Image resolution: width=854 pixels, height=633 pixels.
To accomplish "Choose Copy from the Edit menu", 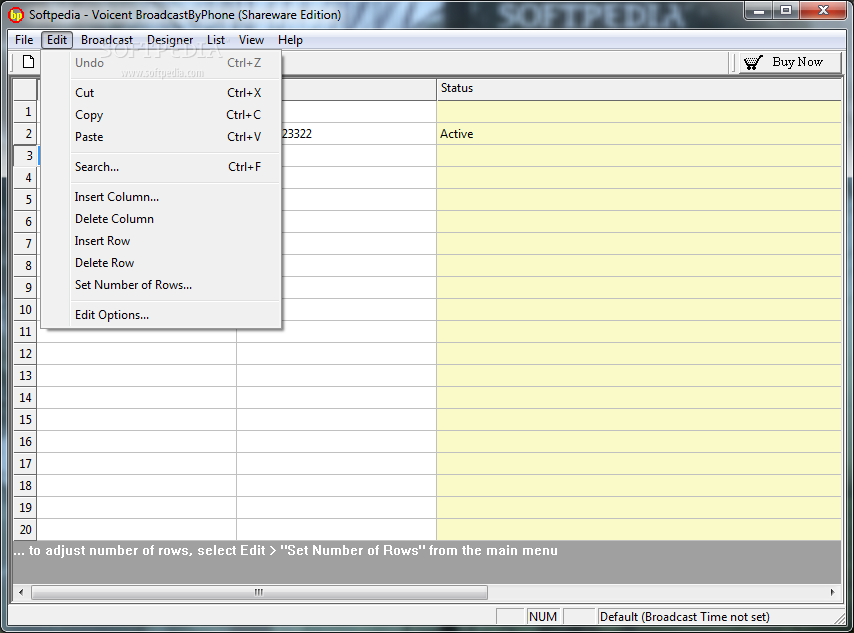I will coord(161,115).
